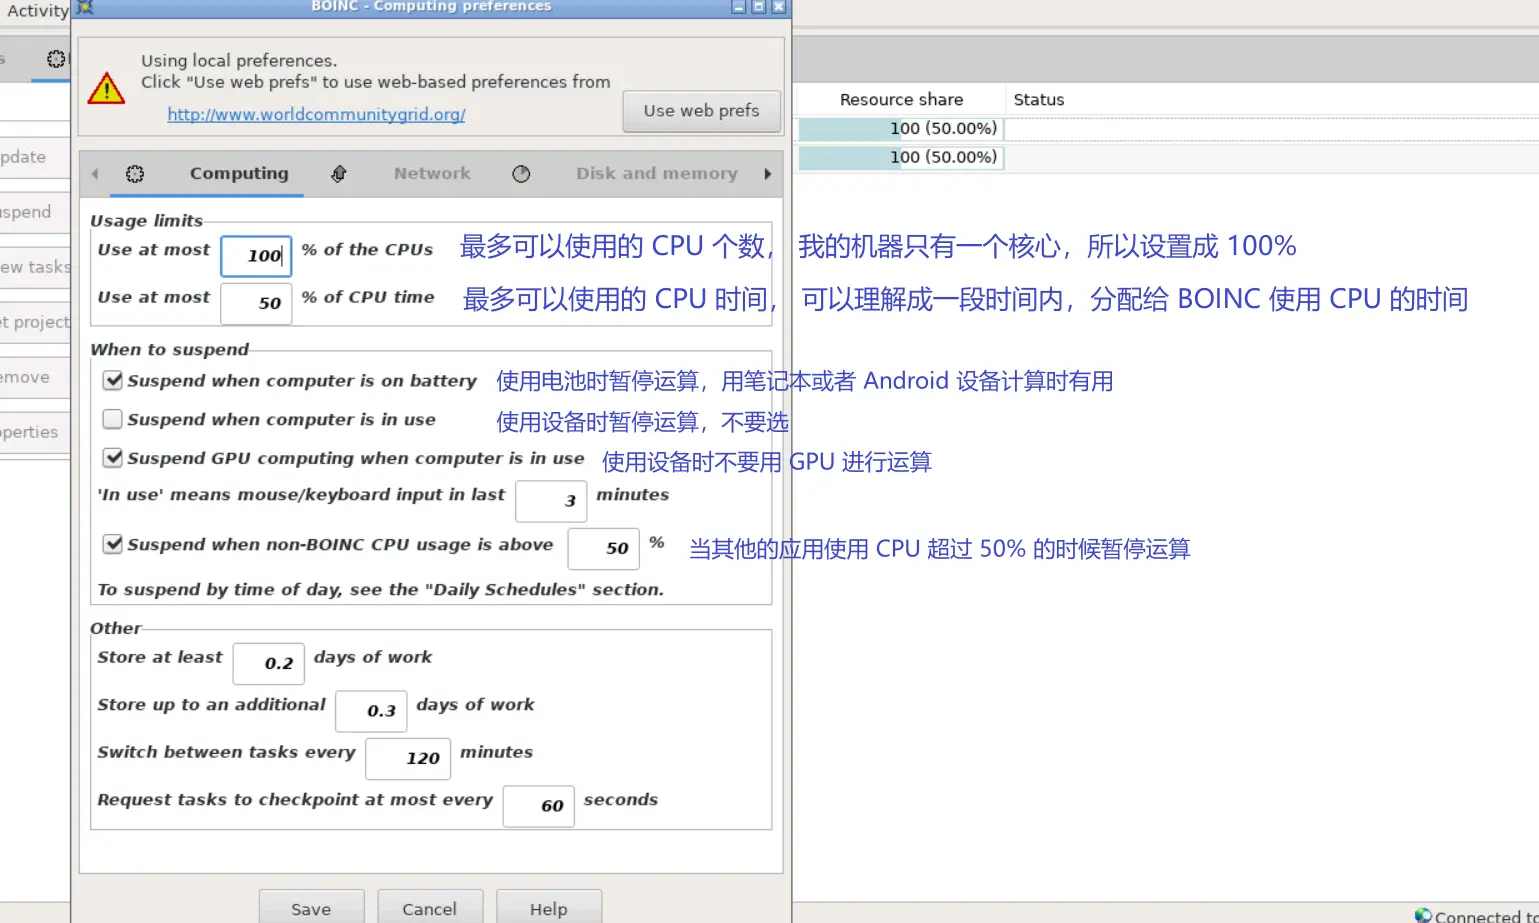Image resolution: width=1539 pixels, height=923 pixels.
Task: Click the gear icon on the Computing tab
Action: 135,174
